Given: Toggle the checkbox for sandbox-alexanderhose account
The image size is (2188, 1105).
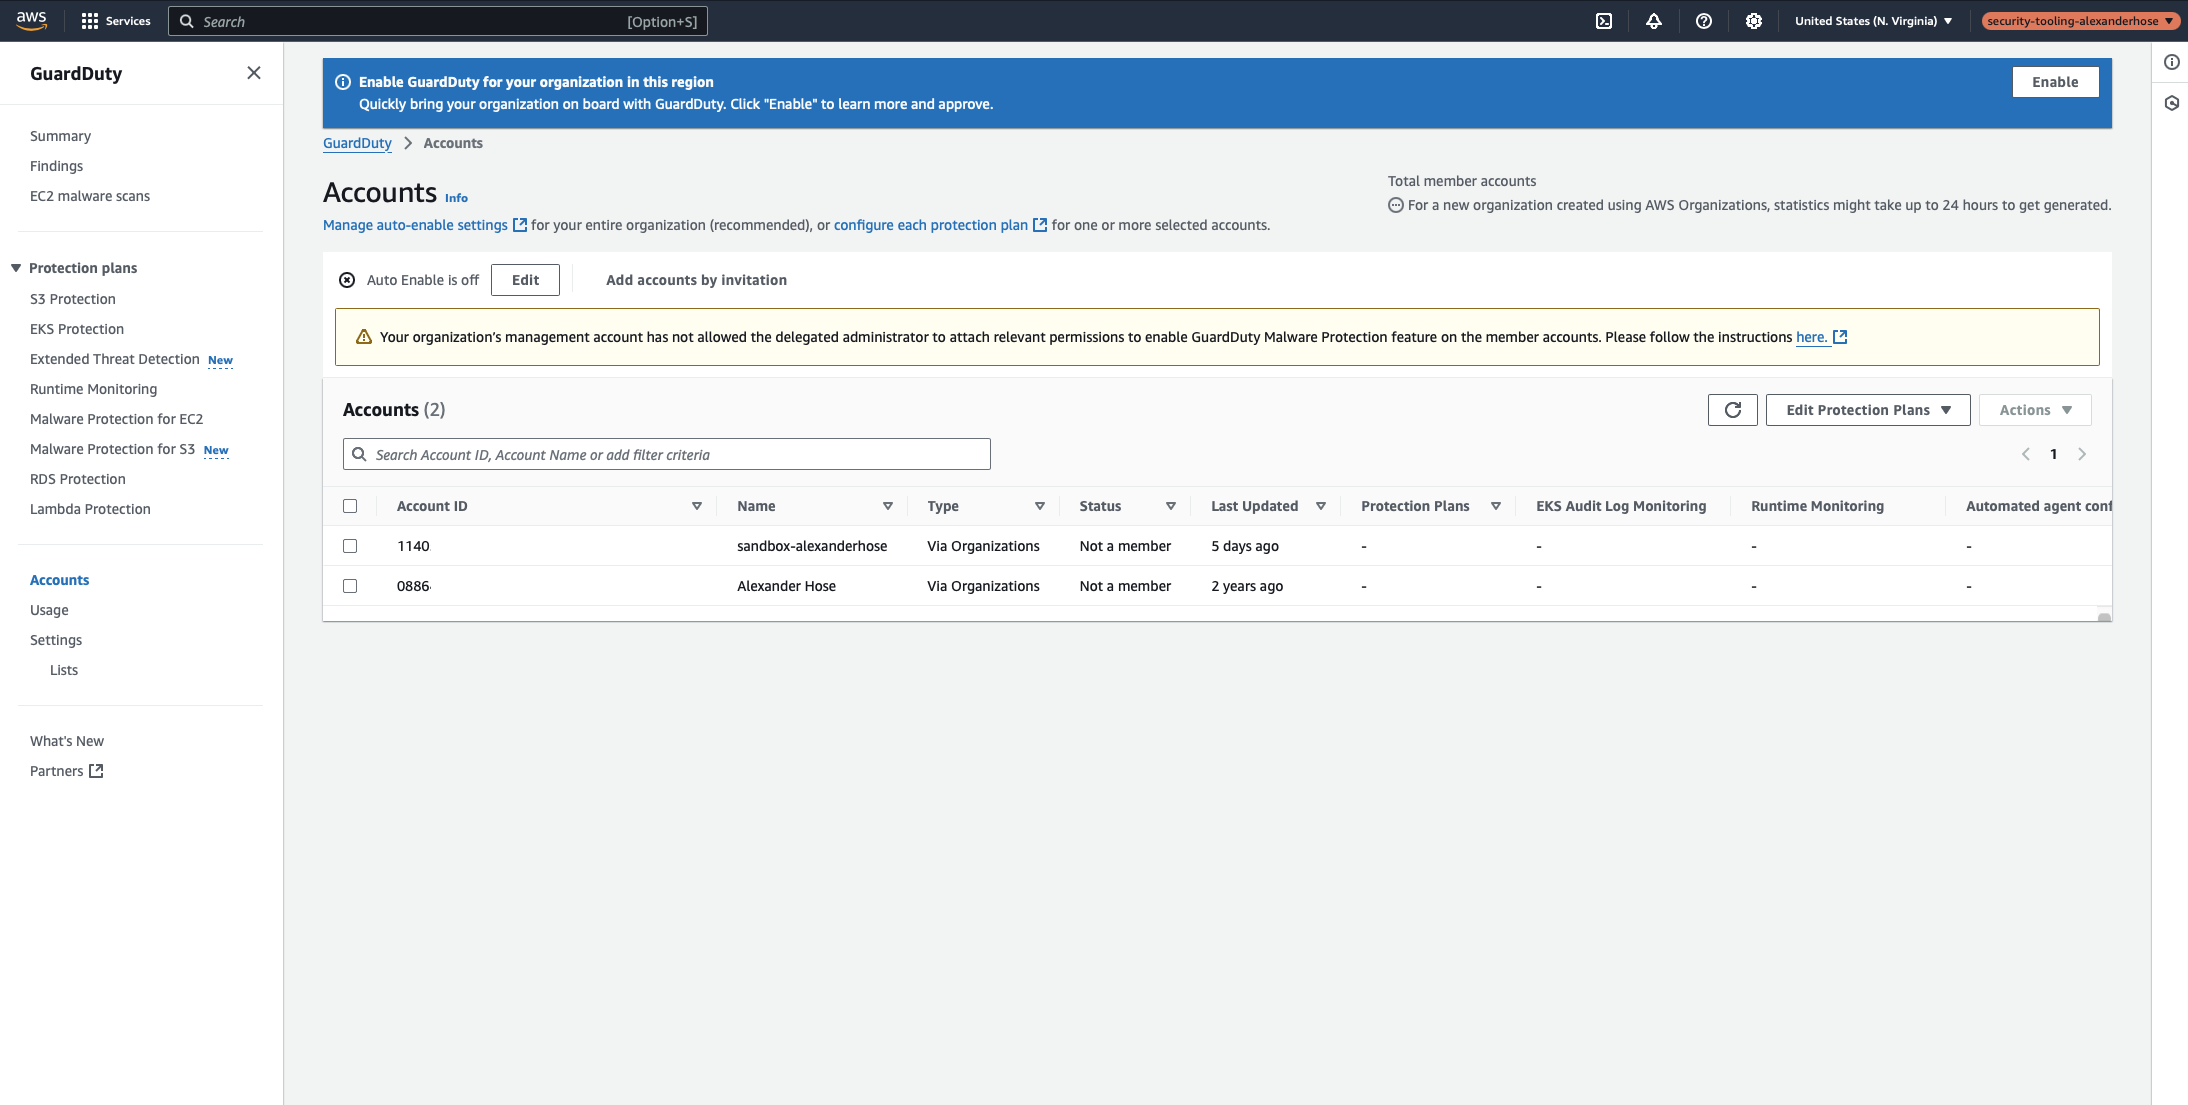Looking at the screenshot, I should pyautogui.click(x=351, y=545).
